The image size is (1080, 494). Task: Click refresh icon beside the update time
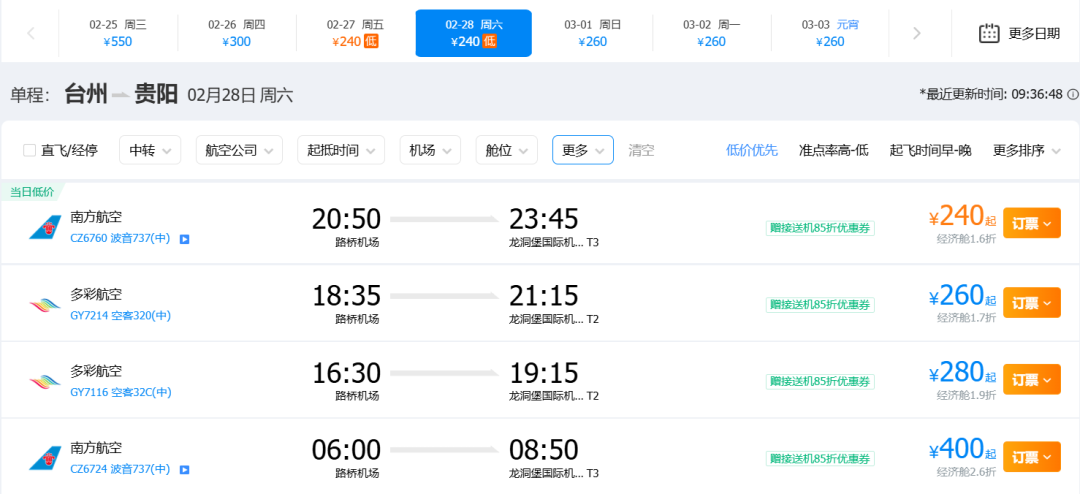pyautogui.click(x=1072, y=94)
